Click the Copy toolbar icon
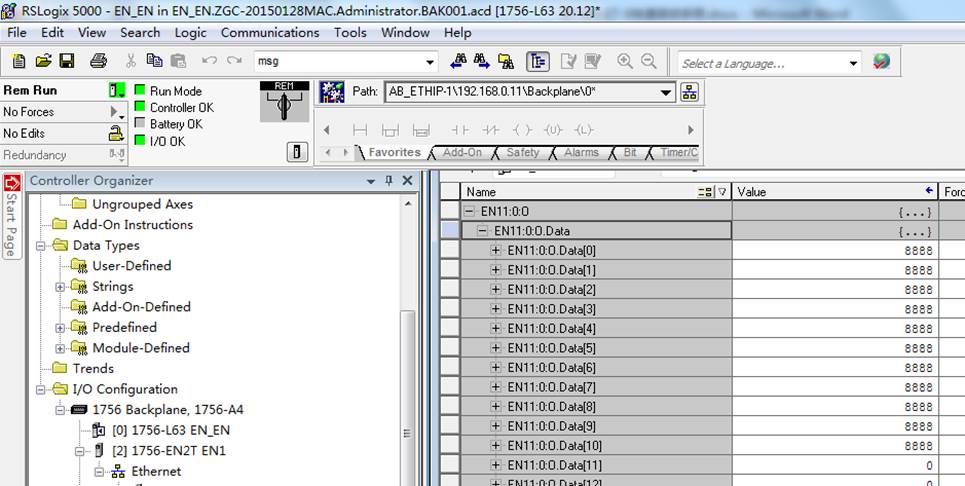965x486 pixels. point(154,60)
